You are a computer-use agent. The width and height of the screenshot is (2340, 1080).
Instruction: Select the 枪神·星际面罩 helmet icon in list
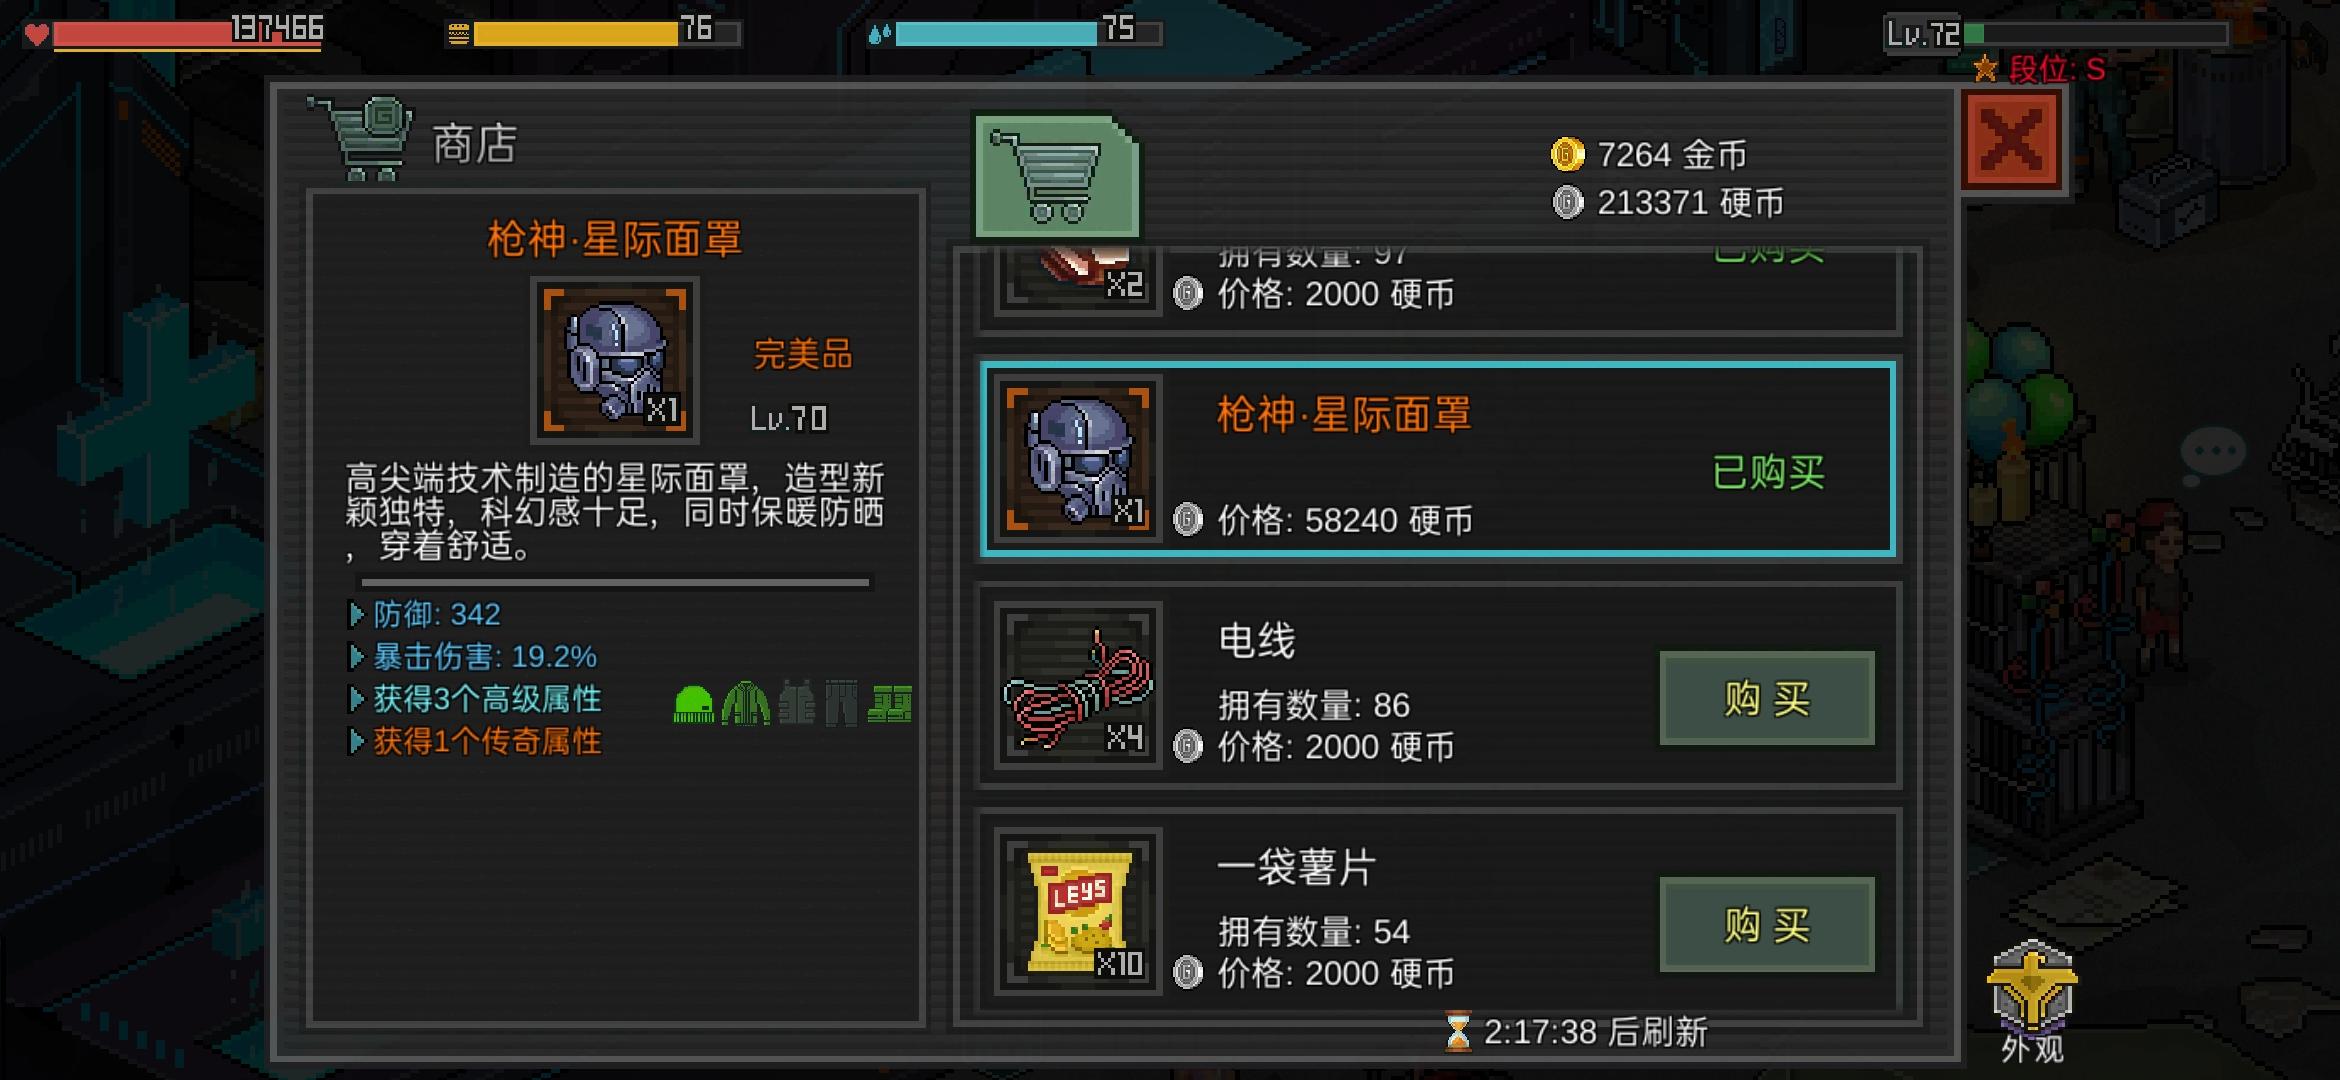[1079, 459]
